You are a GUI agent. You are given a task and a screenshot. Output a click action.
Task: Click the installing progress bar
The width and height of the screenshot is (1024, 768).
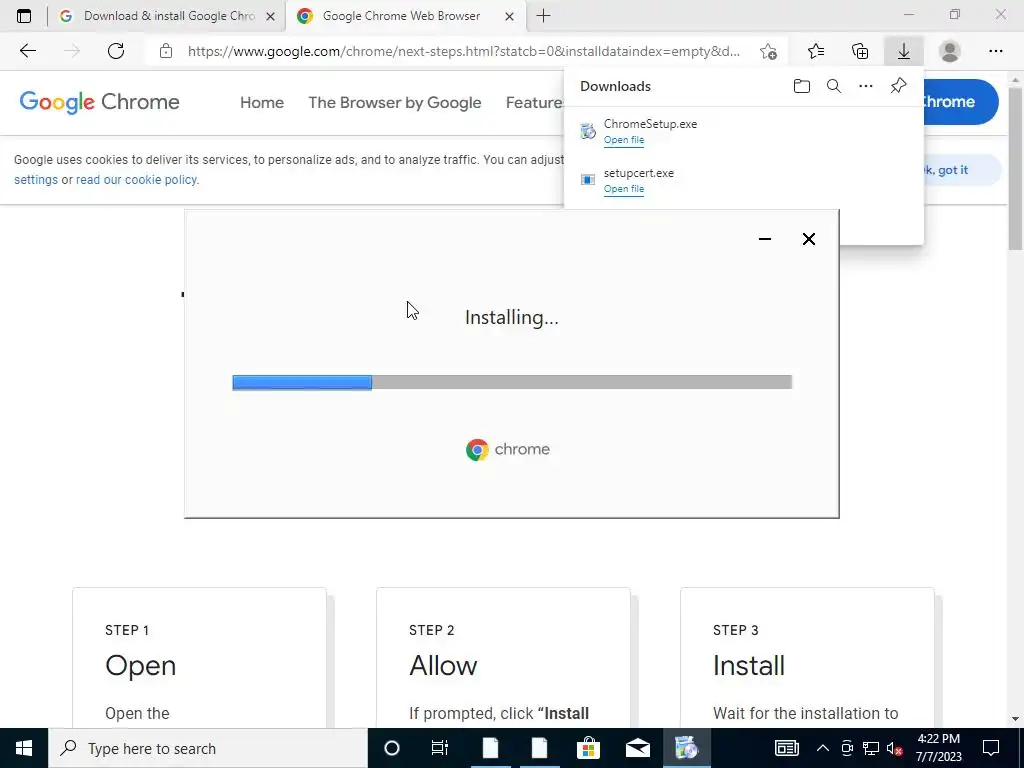(x=512, y=382)
